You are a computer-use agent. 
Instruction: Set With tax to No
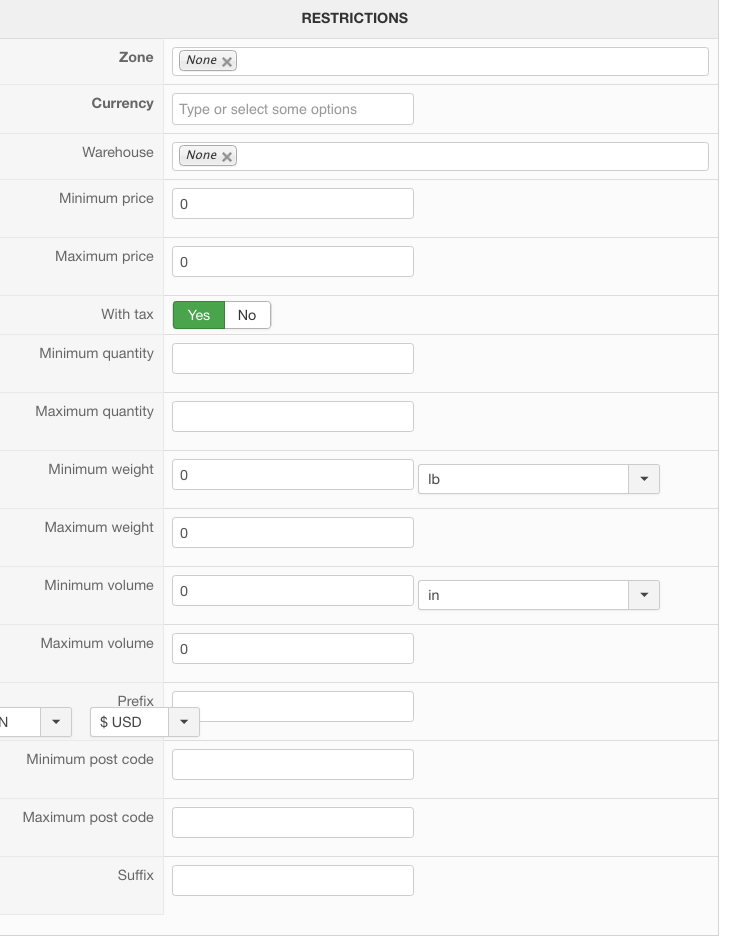pos(247,316)
